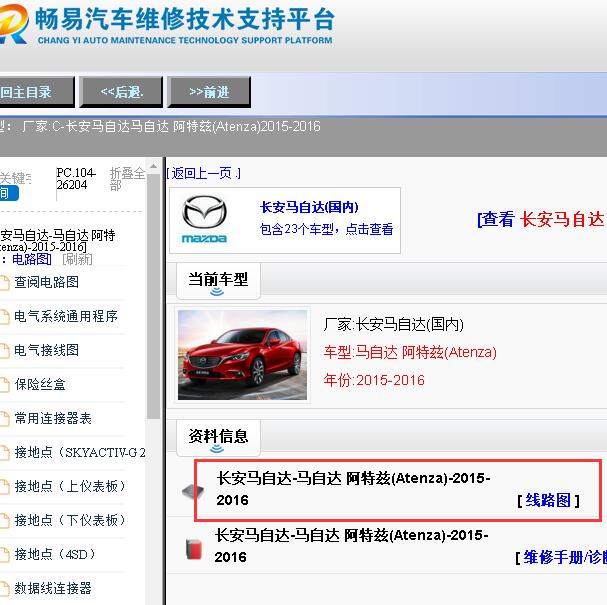
Task: Click the 返回上一页 link
Action: click(x=204, y=173)
